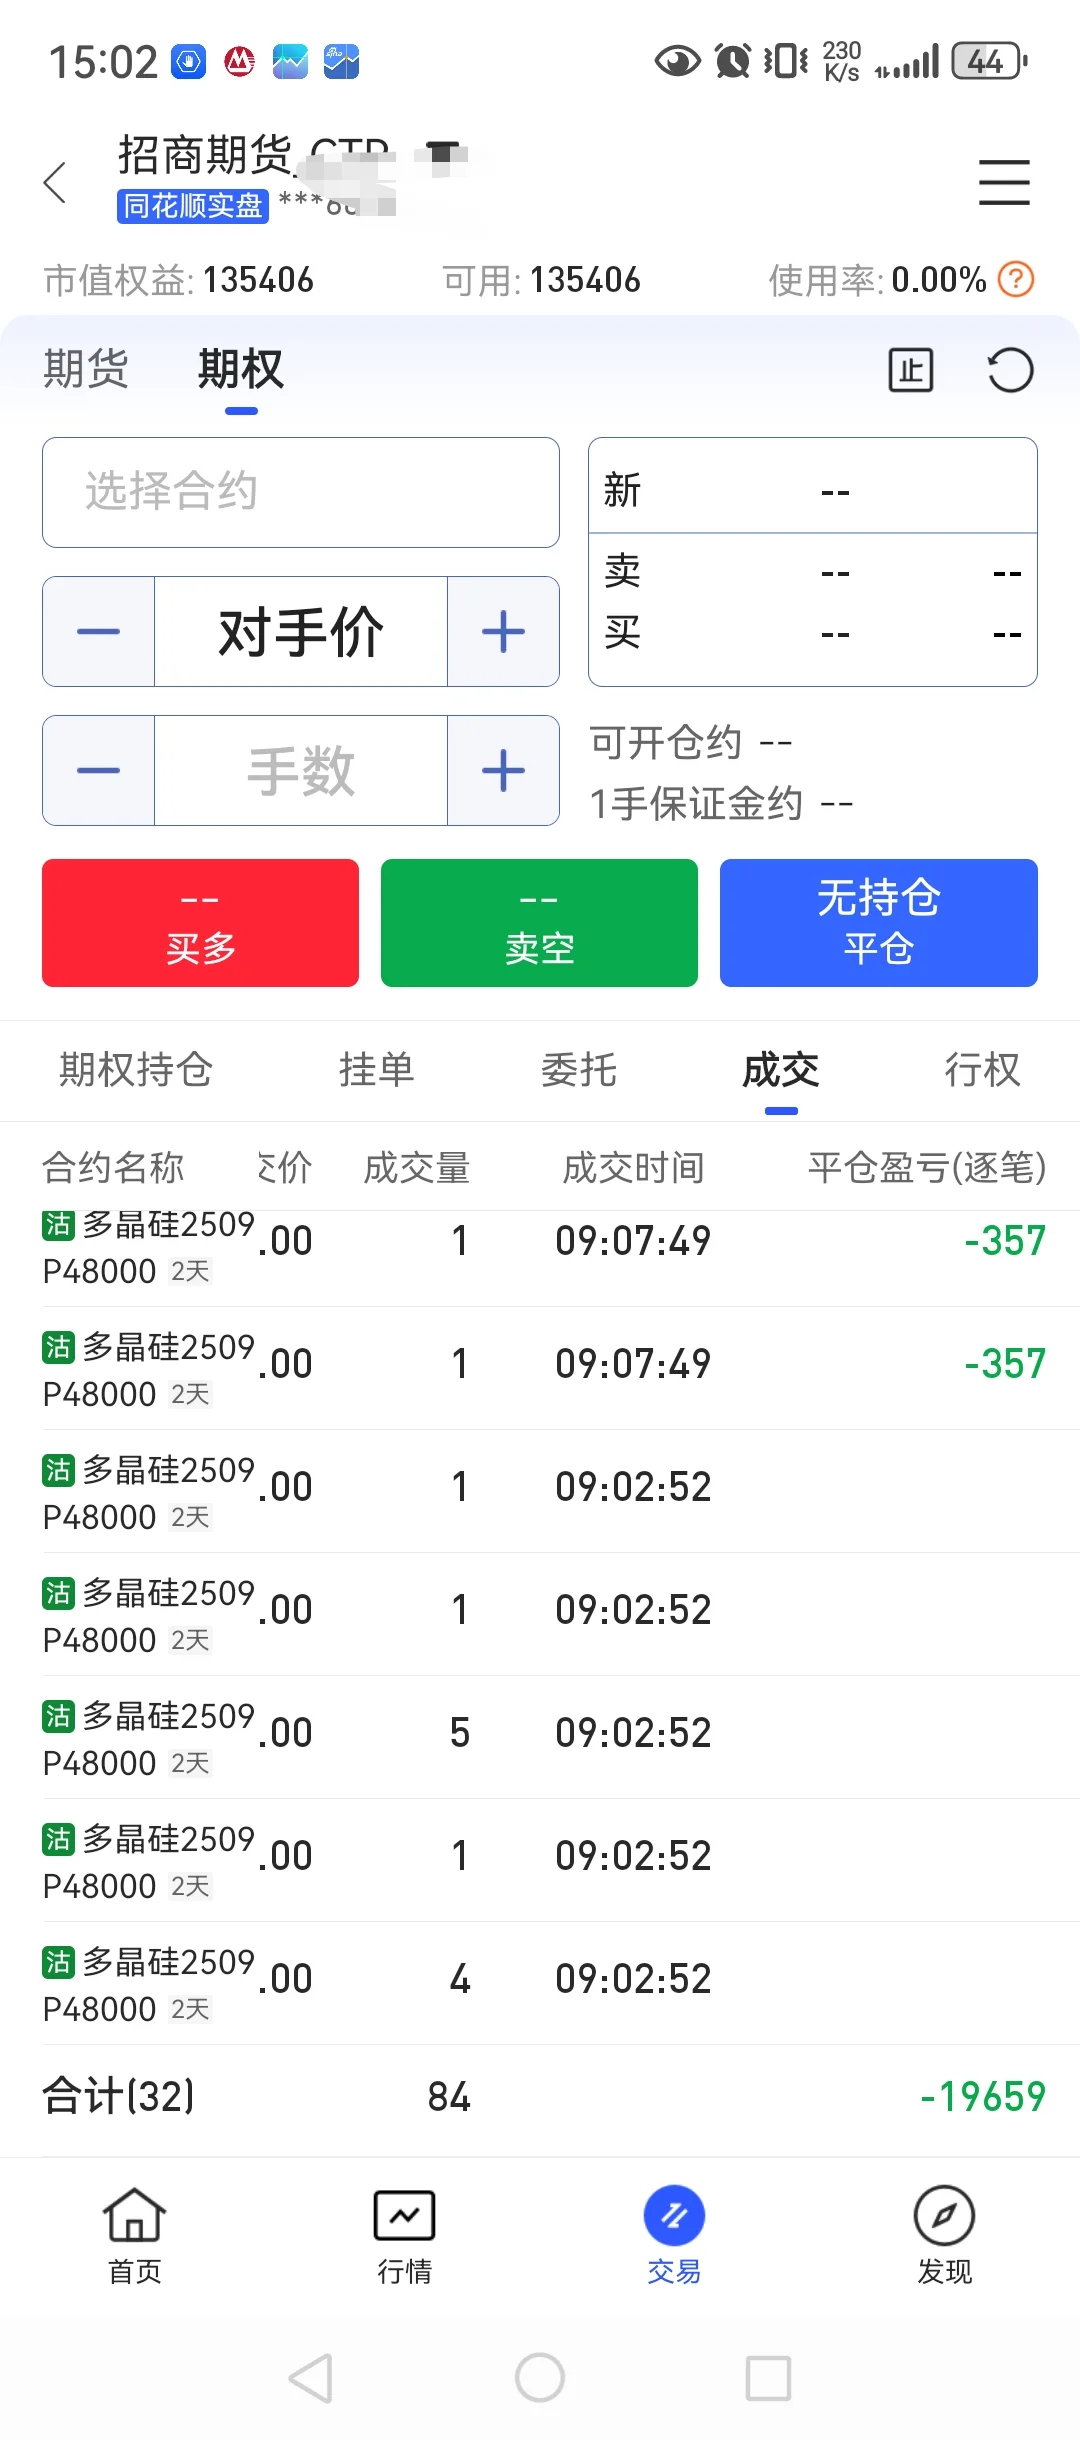Tap the Android recent apps square
Image resolution: width=1080 pixels, height=2440 pixels.
click(x=768, y=2378)
